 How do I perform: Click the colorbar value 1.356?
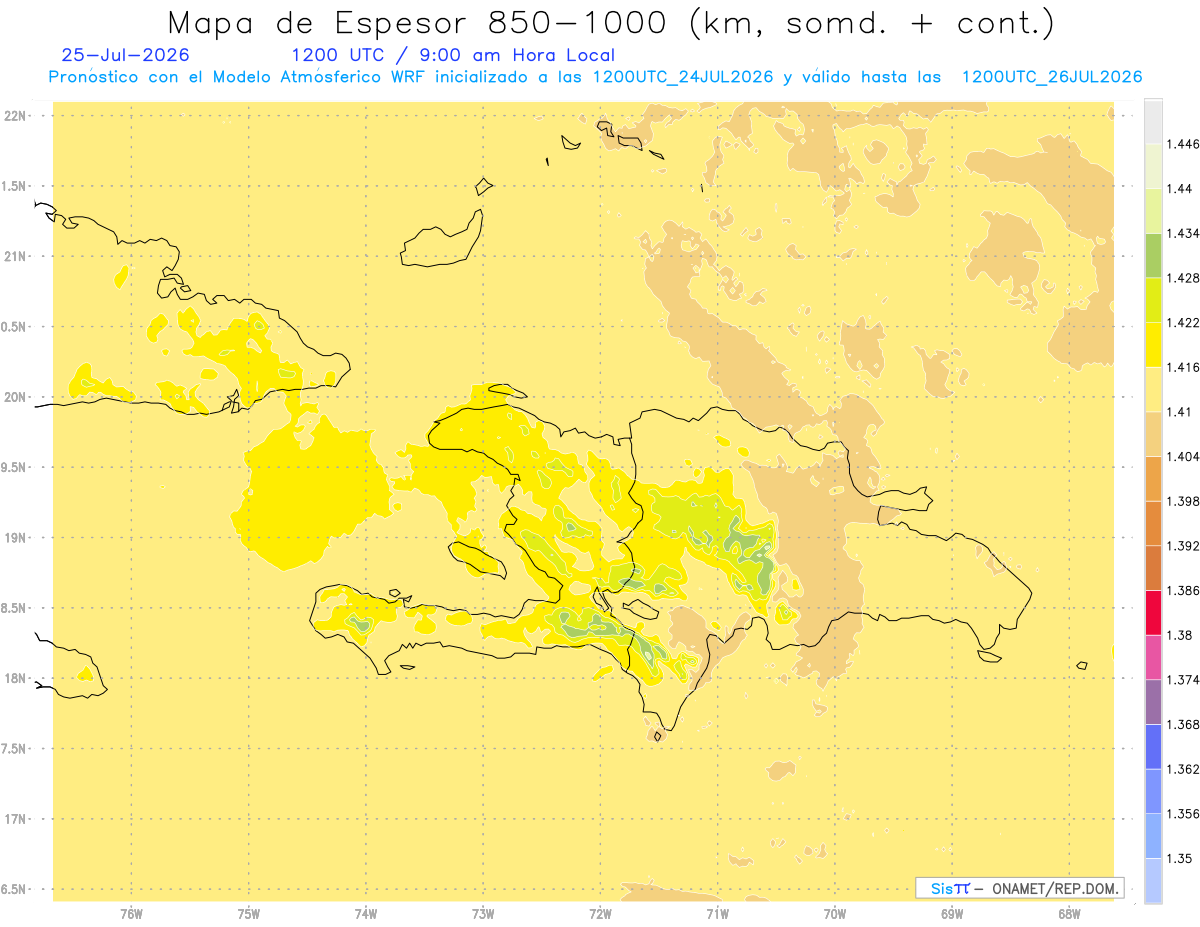tap(1185, 814)
